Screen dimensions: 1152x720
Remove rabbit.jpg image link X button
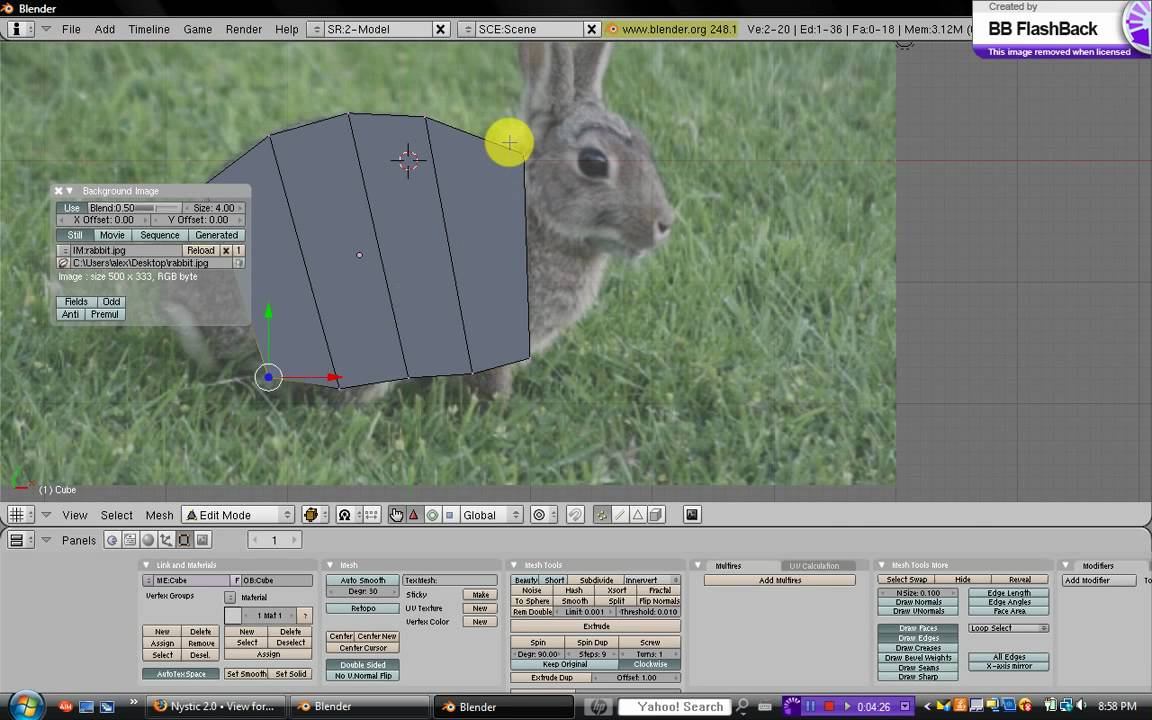[226, 251]
